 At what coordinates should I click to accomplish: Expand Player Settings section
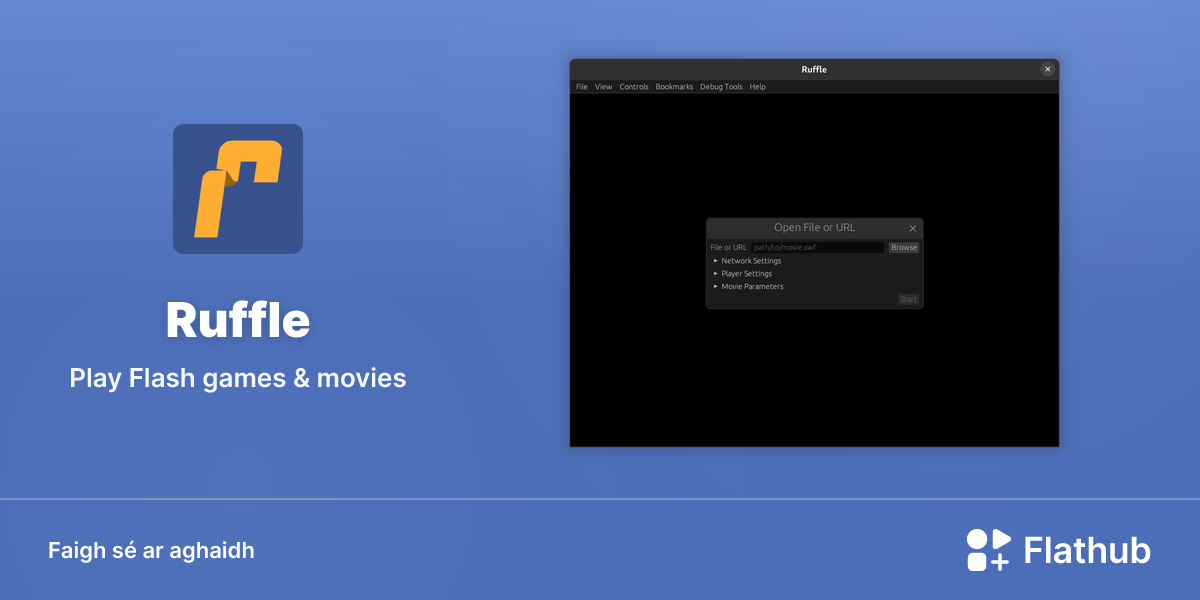[x=742, y=274]
